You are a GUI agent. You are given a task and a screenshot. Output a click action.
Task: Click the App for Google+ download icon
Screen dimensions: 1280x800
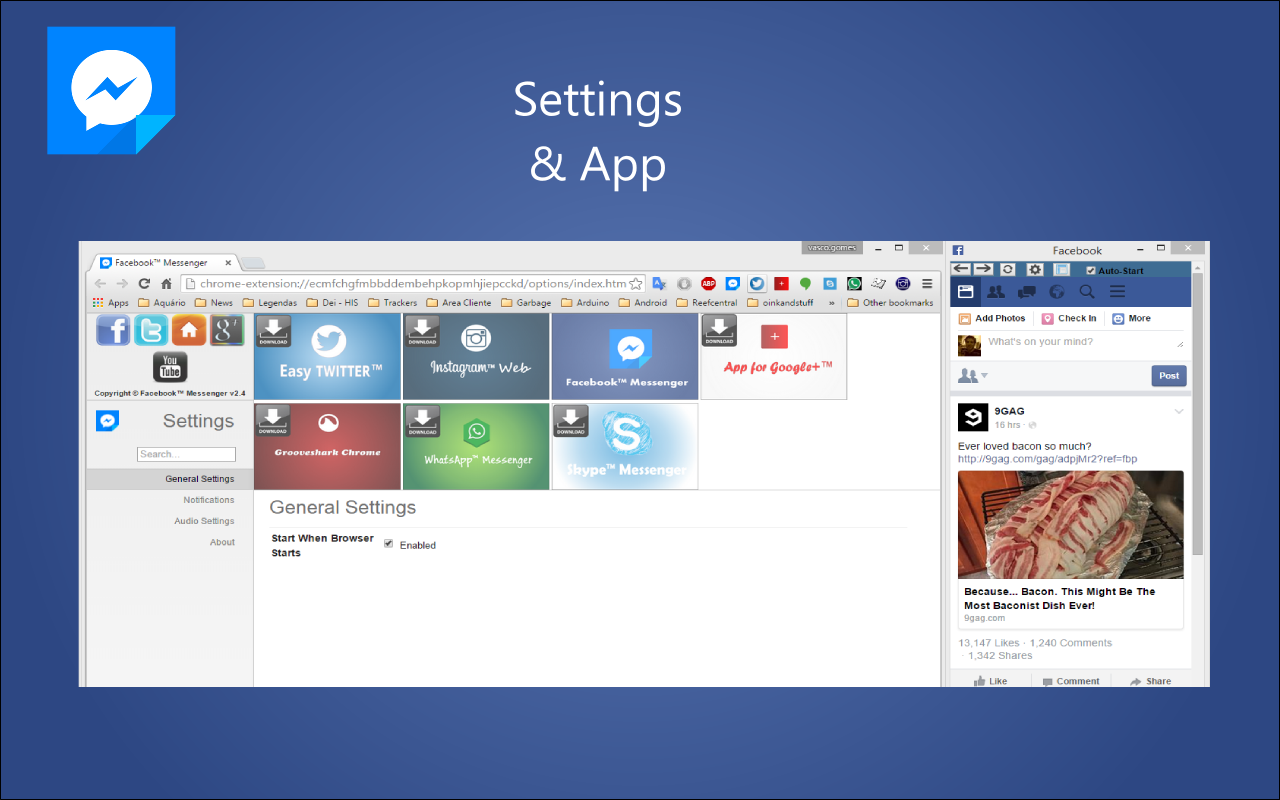pos(719,331)
